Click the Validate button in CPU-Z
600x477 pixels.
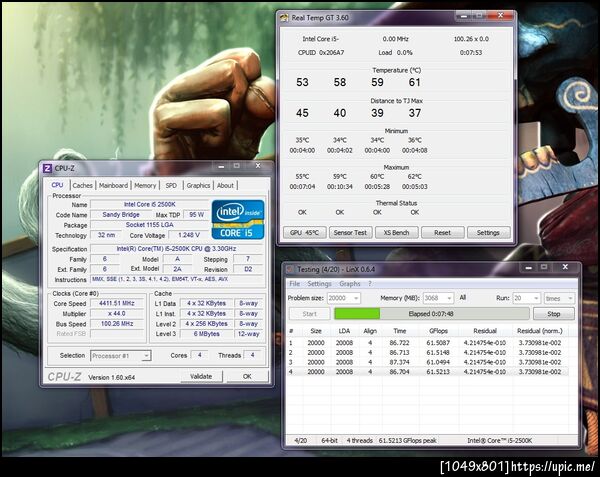[201, 376]
